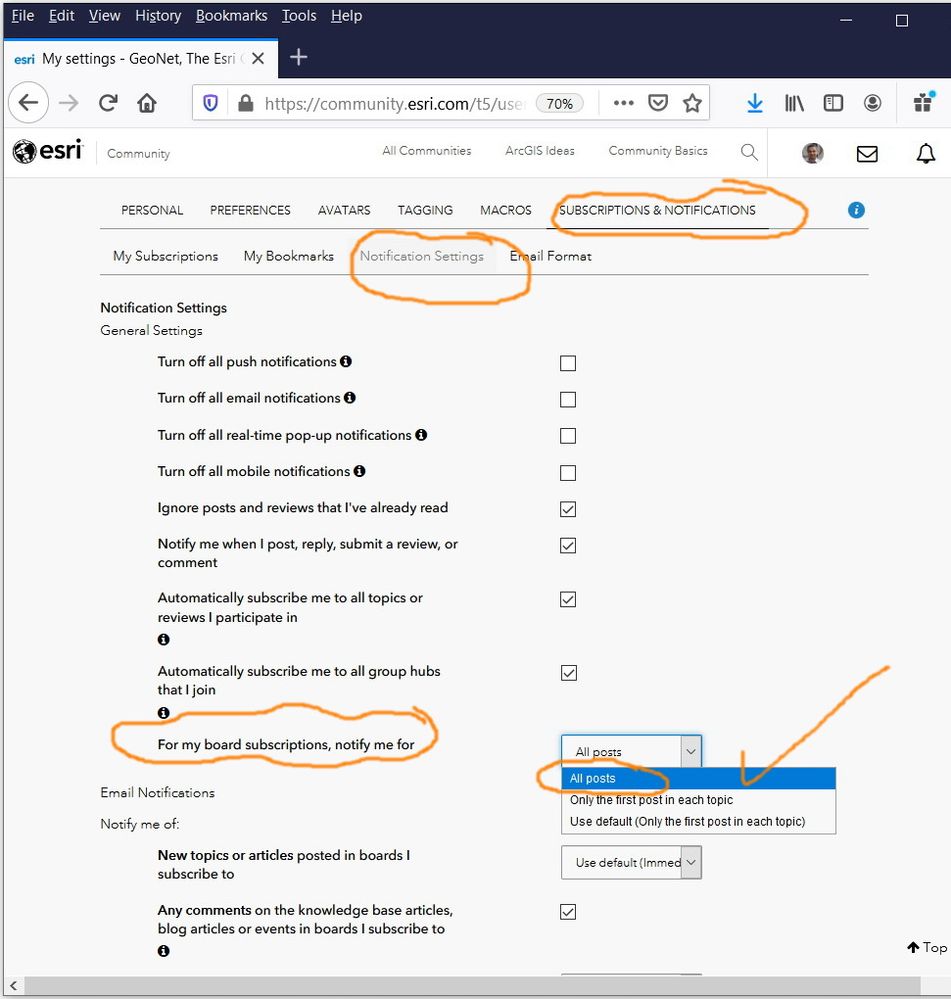Choose Use default (Only the first post)
951x999 pixels.
click(698, 821)
